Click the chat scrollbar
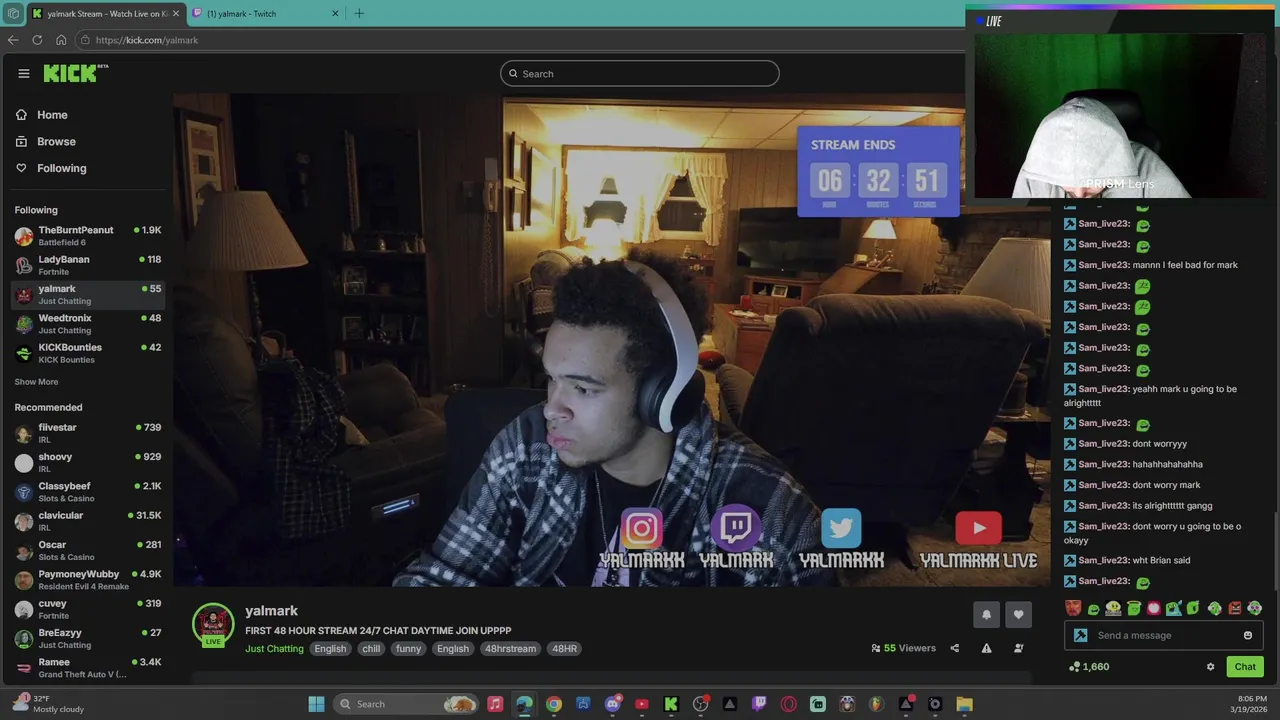This screenshot has width=1280, height=720. point(1275,550)
